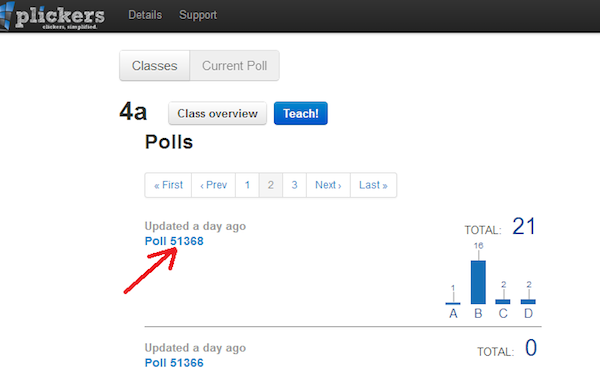Start teaching with the Teach! button
The image size is (600, 388).
301,113
